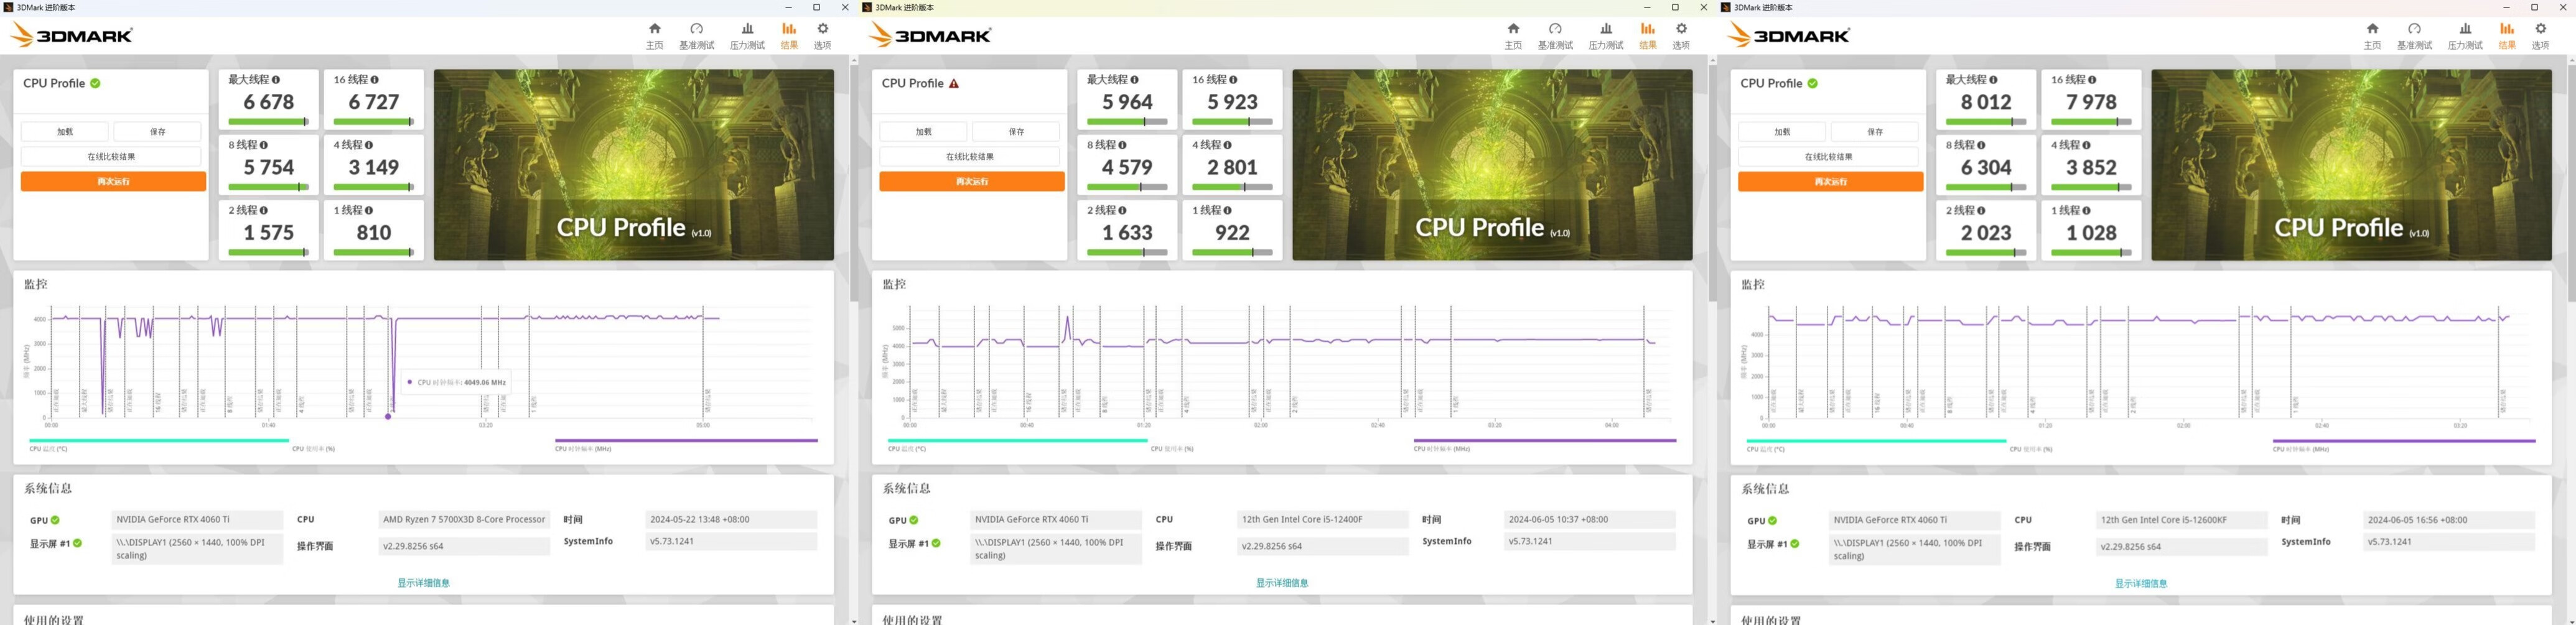Click score bar under 6 678
This screenshot has height=625, width=2576.
click(268, 122)
